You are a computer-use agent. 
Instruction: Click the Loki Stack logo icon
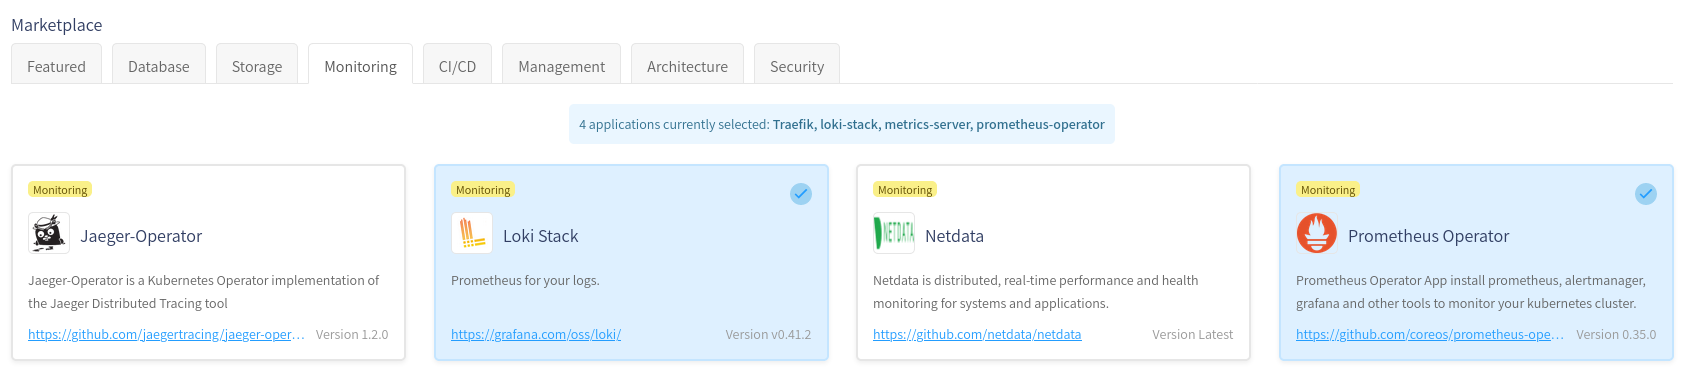pyautogui.click(x=472, y=234)
